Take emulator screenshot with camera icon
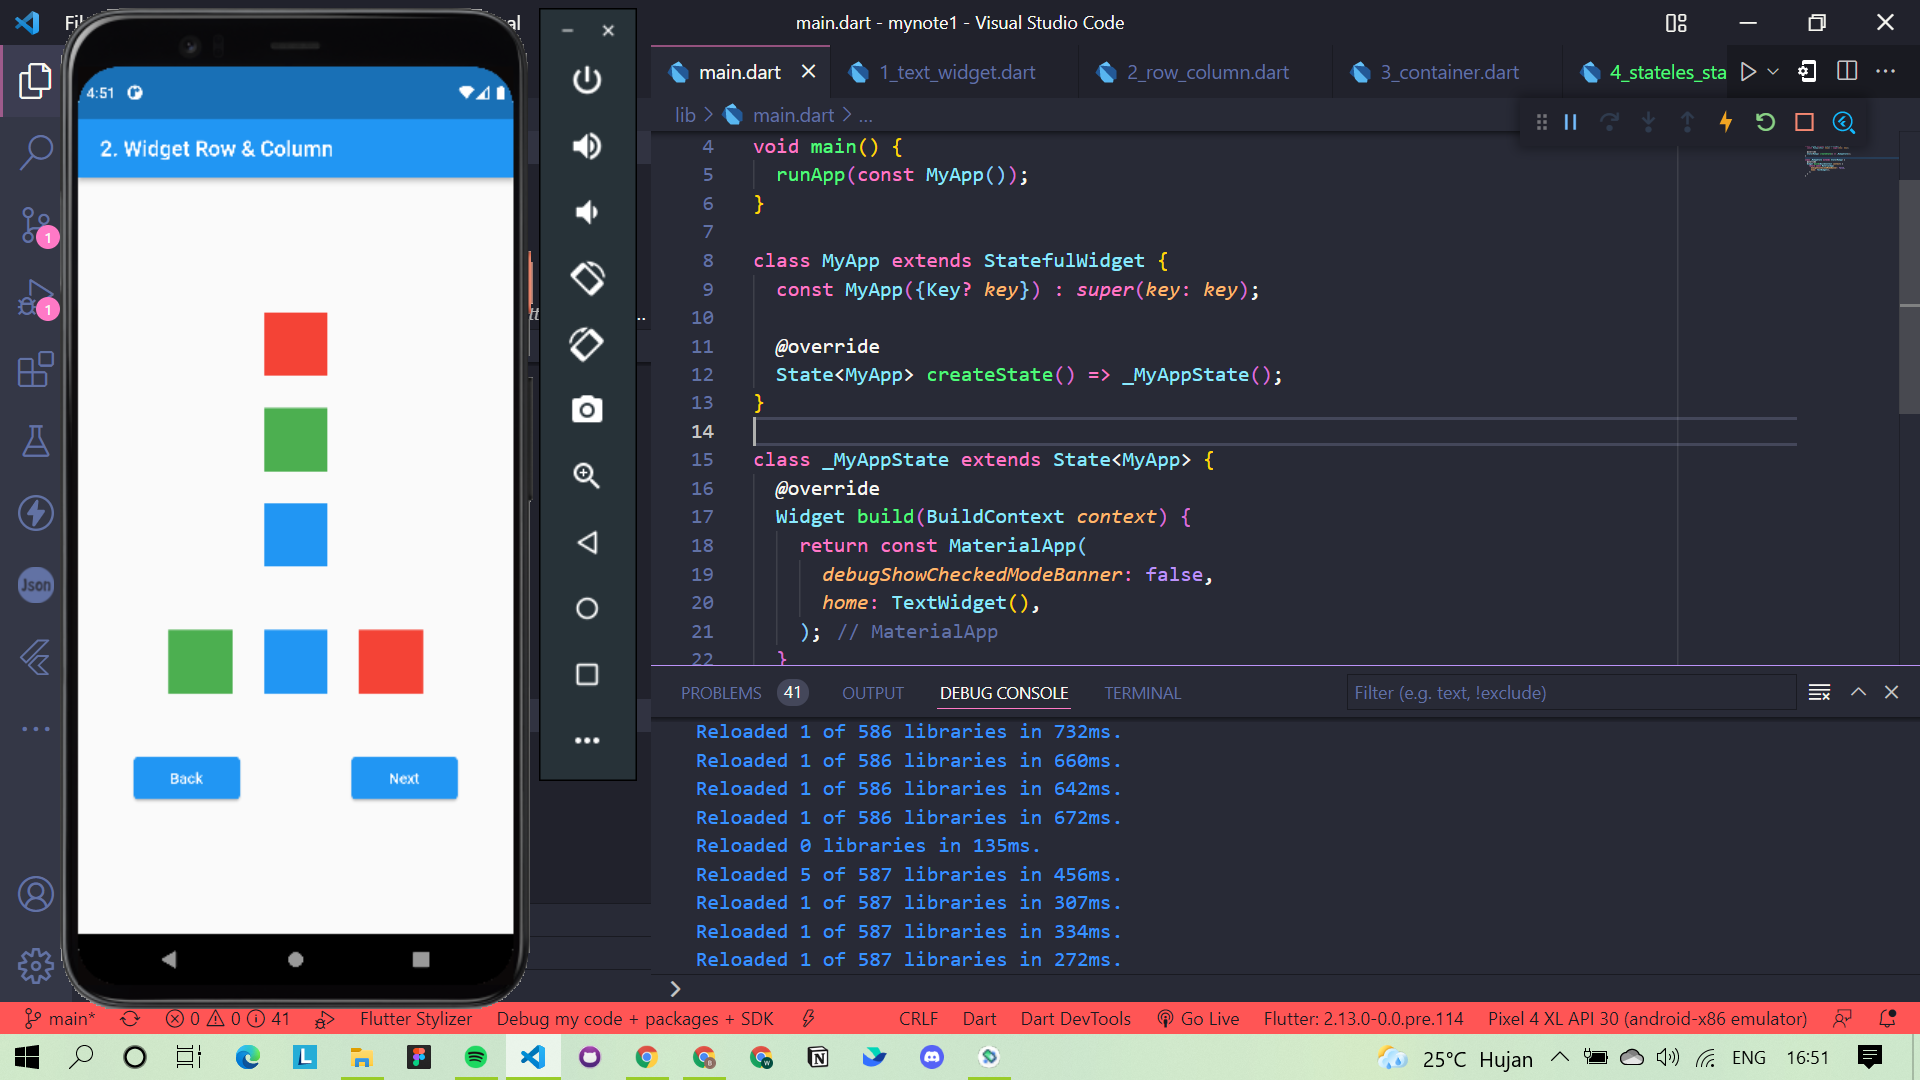The image size is (1920, 1080). (x=587, y=410)
